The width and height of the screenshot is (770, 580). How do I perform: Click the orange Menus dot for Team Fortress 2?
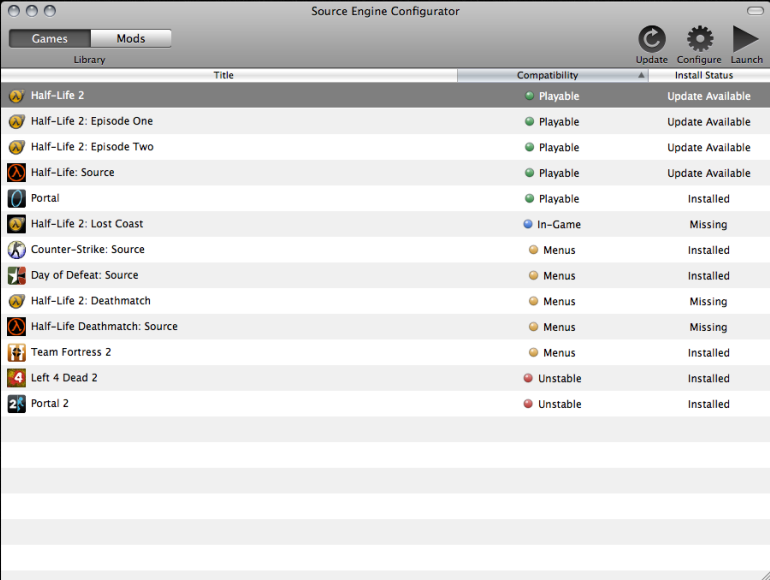pyautogui.click(x=533, y=352)
